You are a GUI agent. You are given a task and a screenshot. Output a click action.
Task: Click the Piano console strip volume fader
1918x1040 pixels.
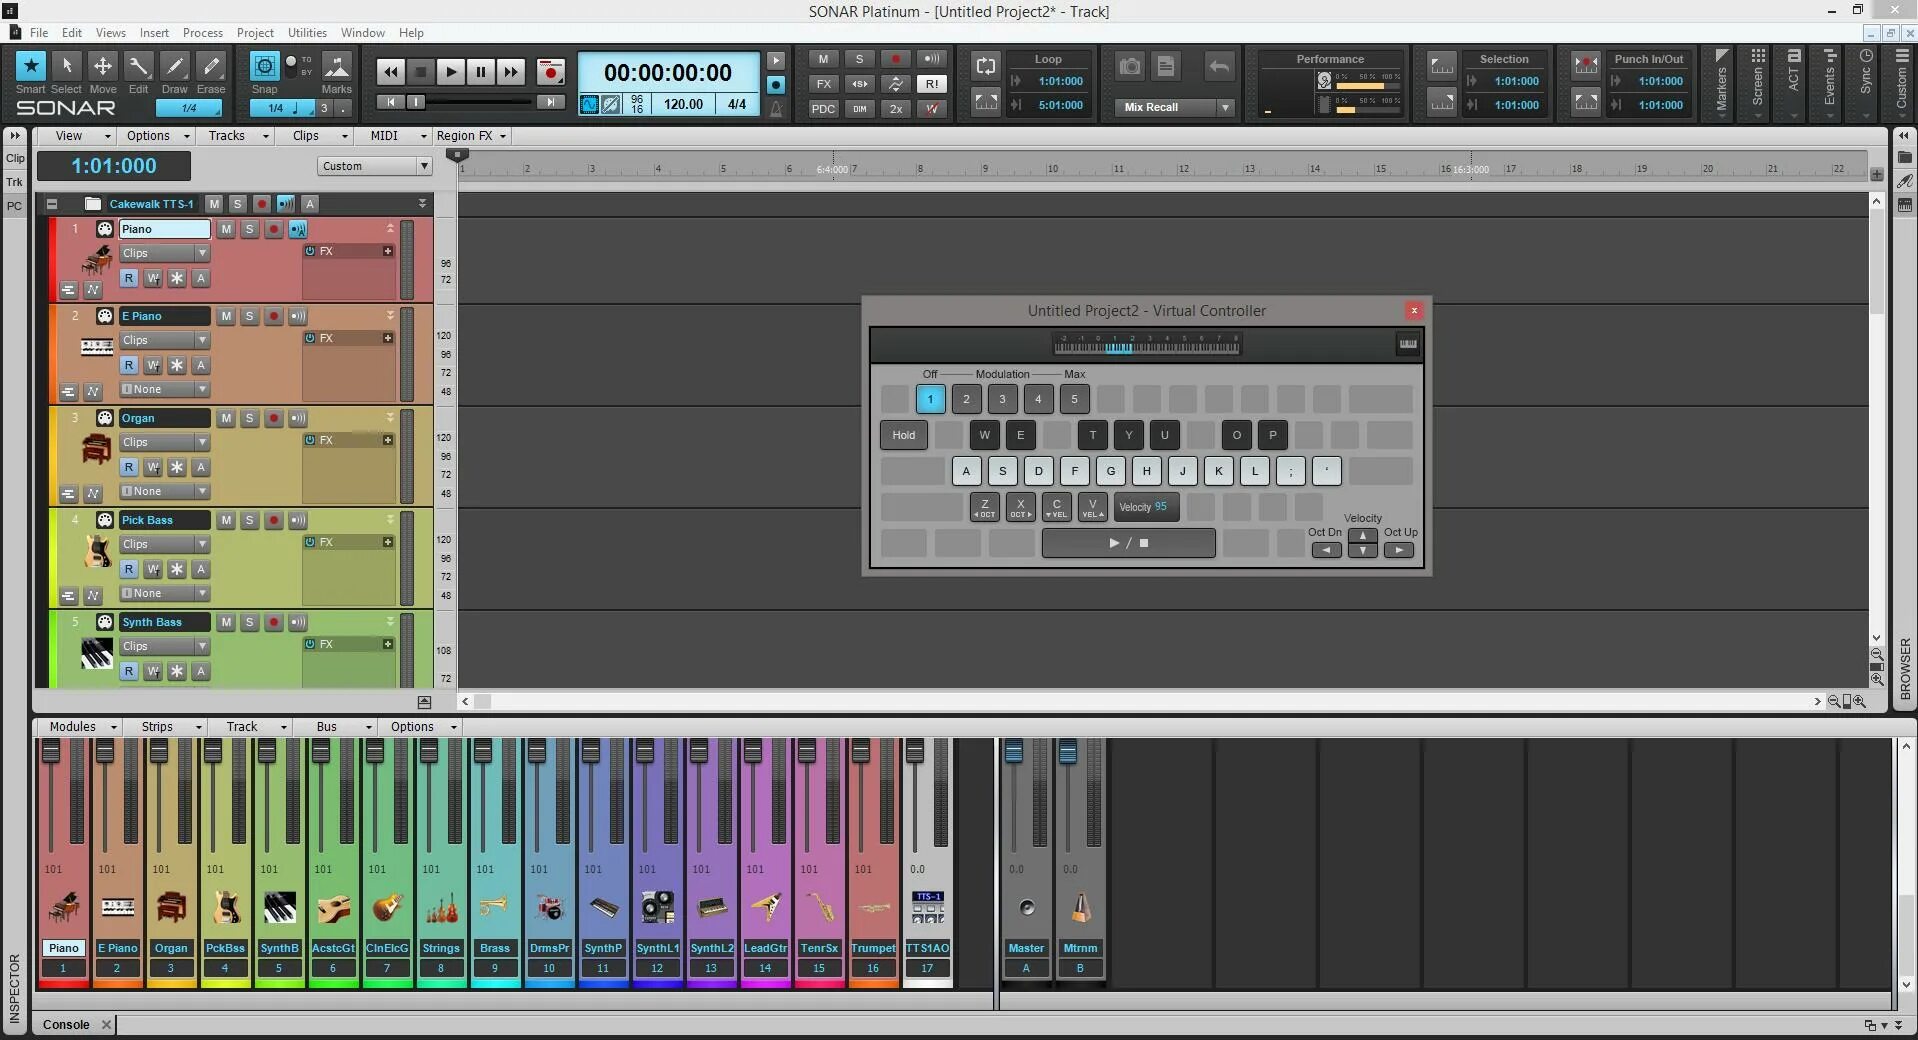coord(51,752)
